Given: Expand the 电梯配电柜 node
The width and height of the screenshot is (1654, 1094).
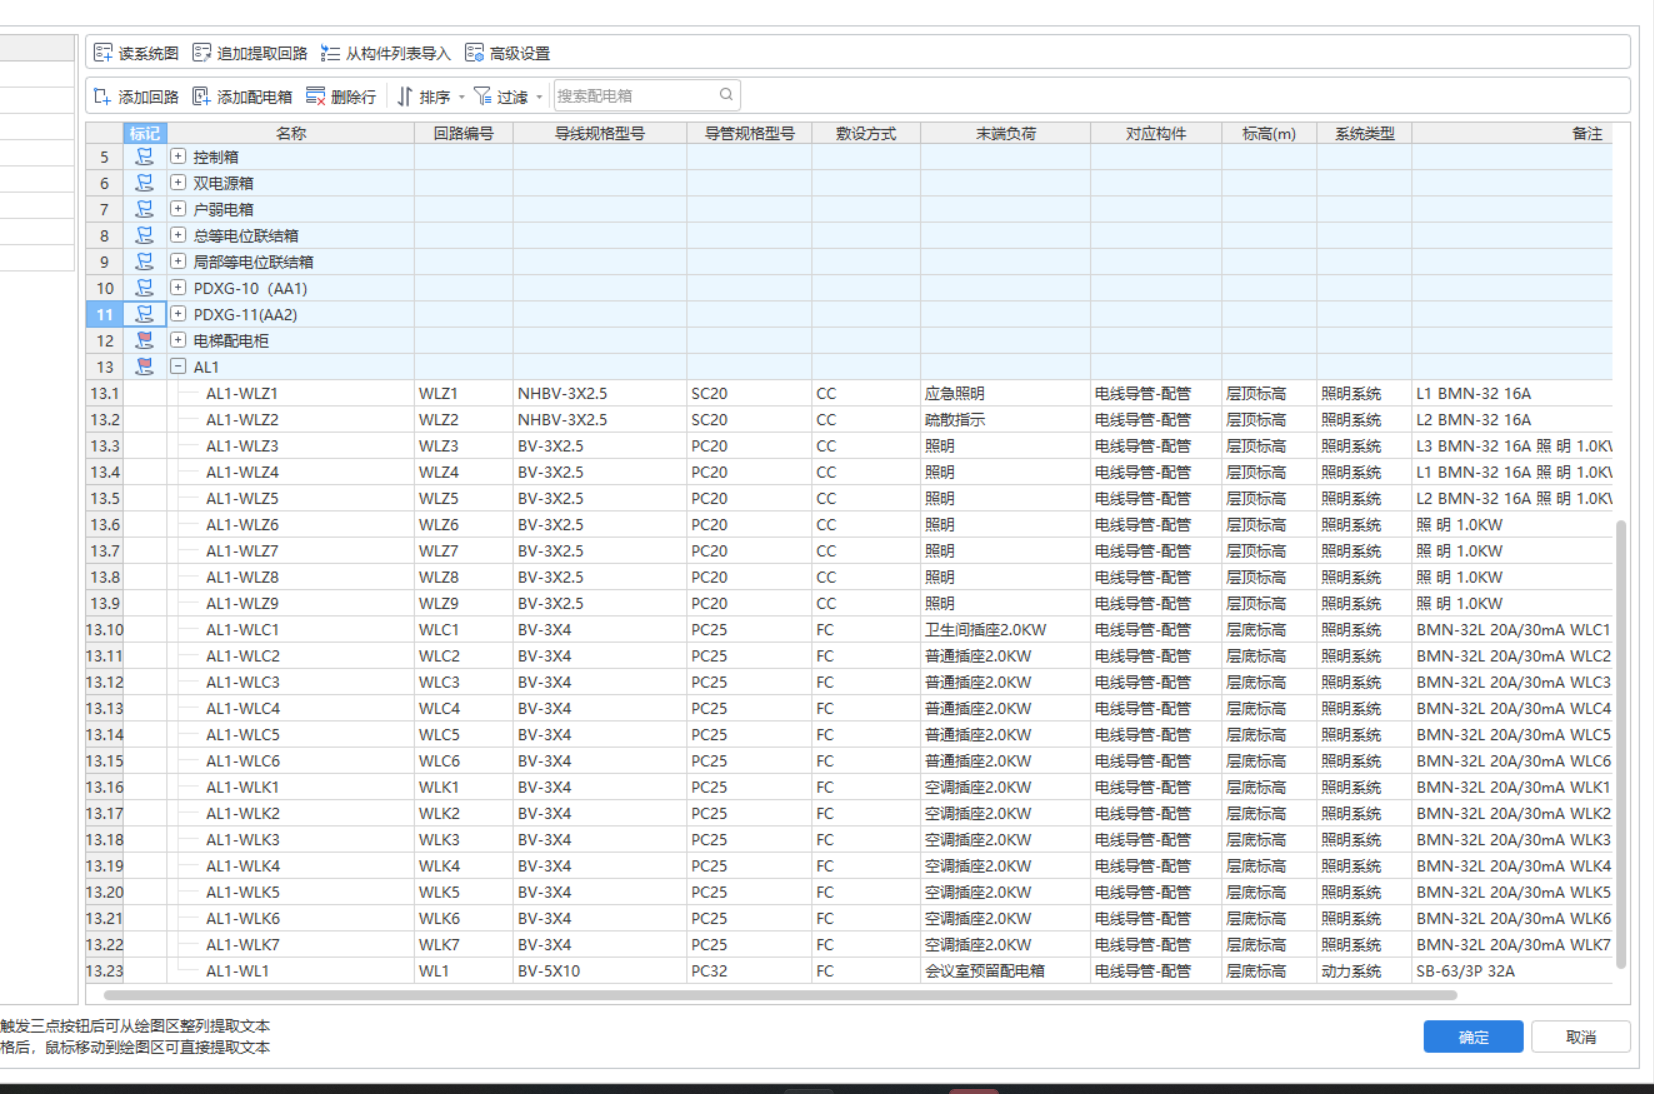Looking at the screenshot, I should coord(178,340).
